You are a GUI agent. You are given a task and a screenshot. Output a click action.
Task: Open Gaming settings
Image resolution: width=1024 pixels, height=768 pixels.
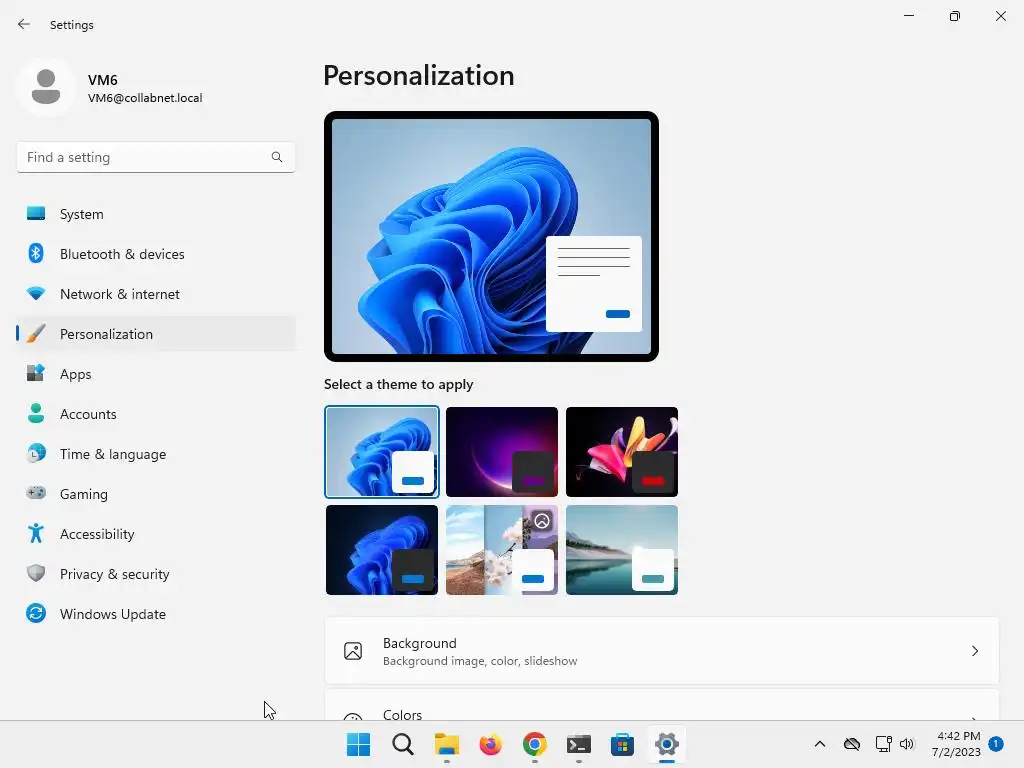pyautogui.click(x=156, y=494)
